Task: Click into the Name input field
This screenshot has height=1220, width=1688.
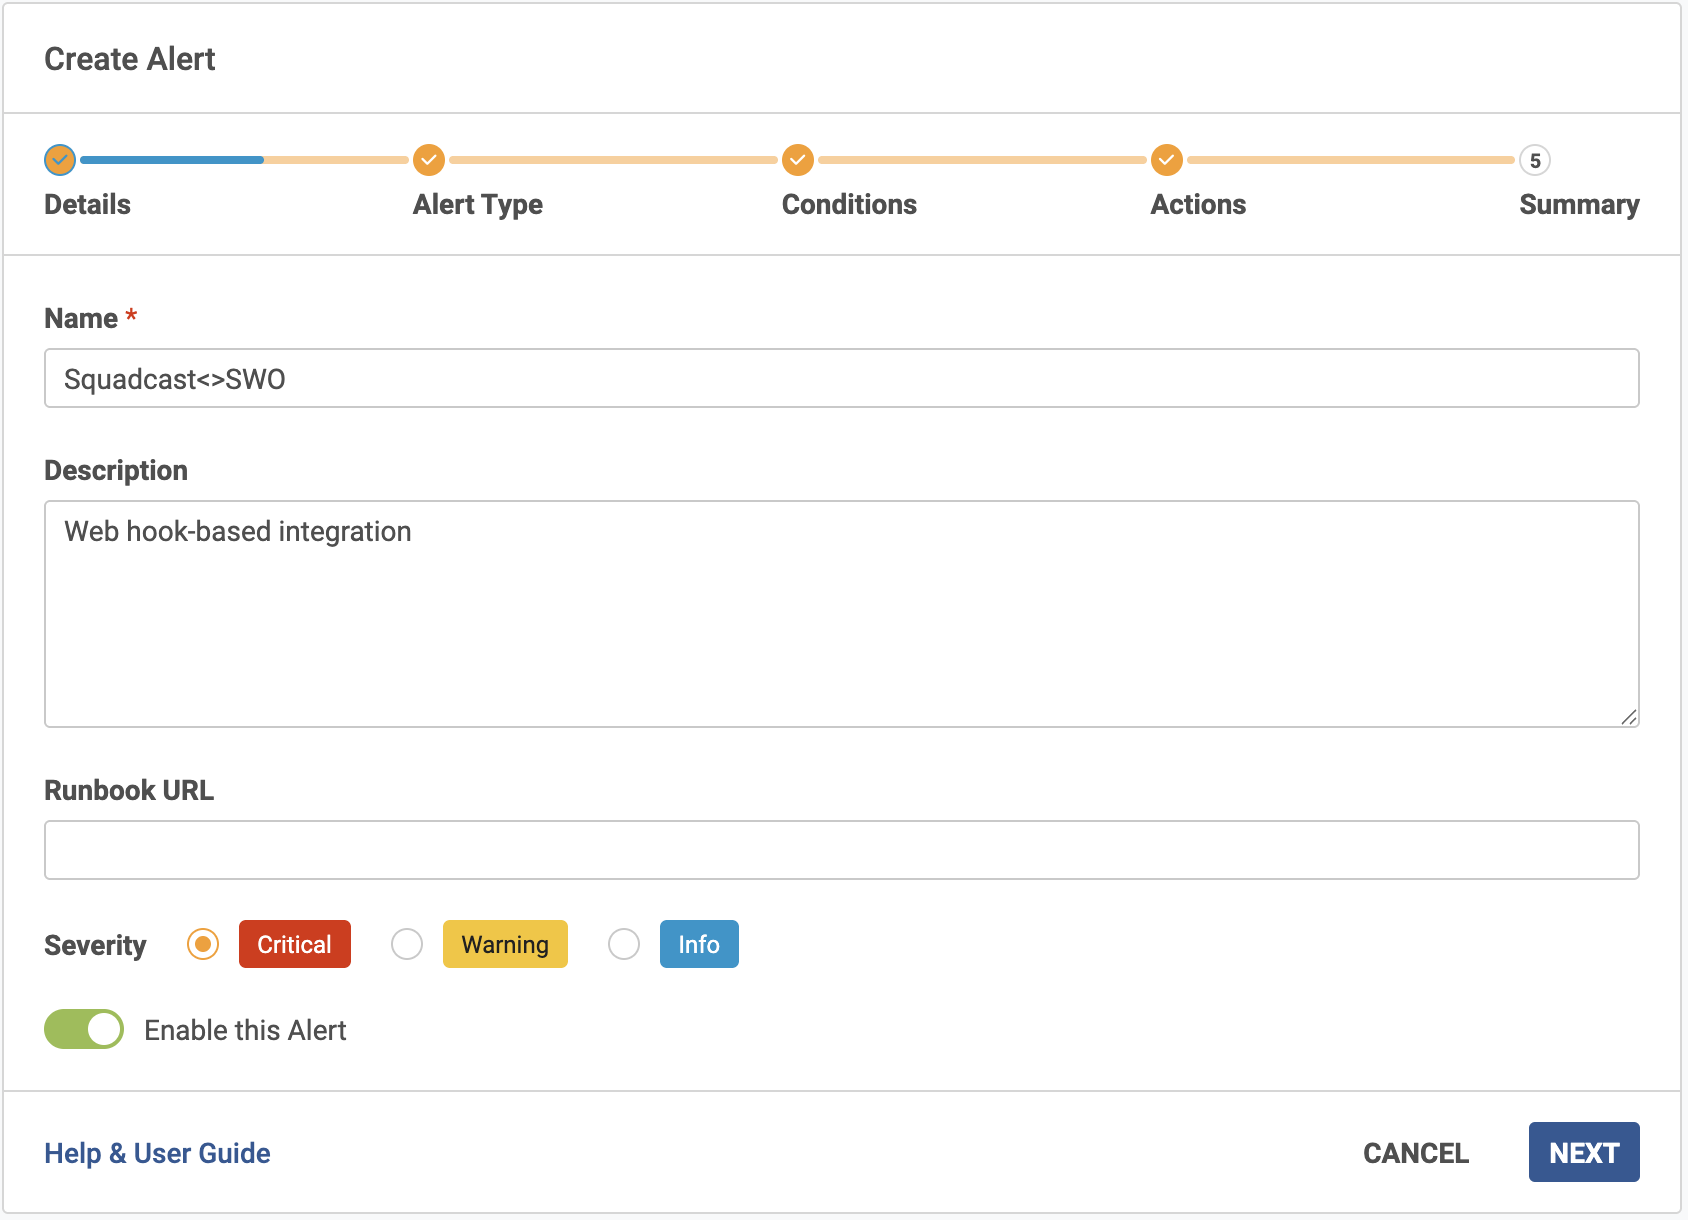Action: click(x=841, y=378)
